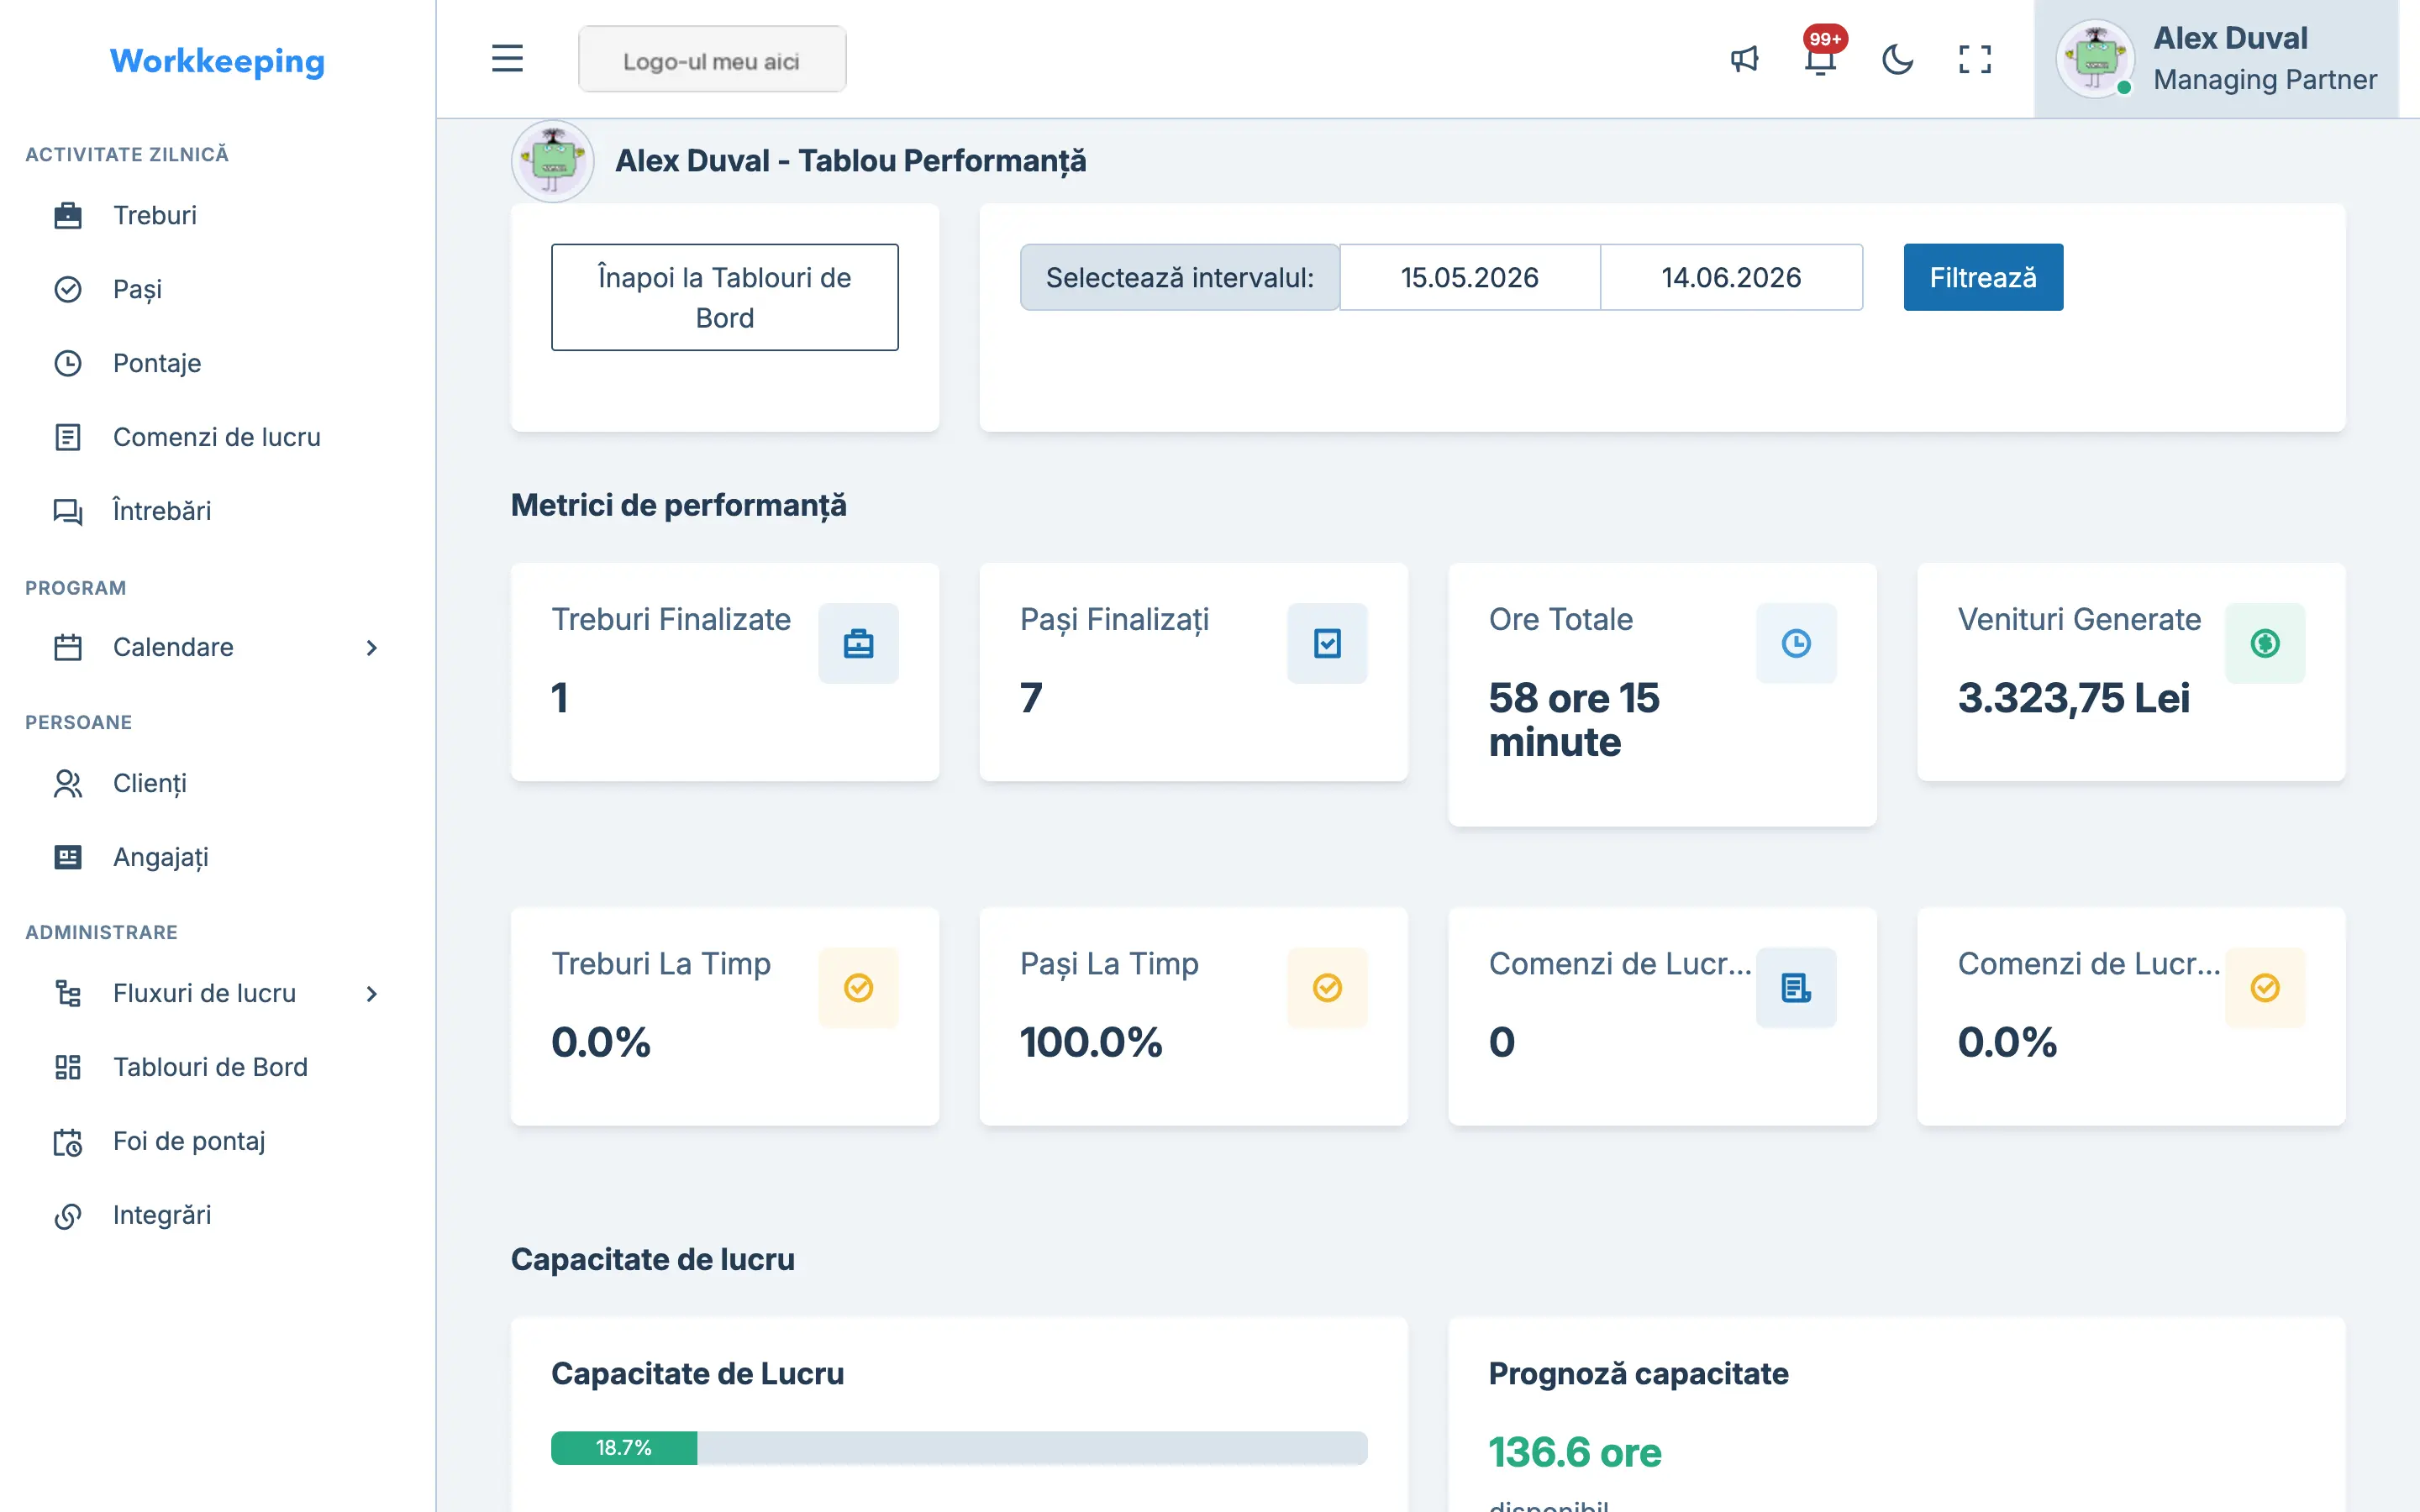2420x1512 pixels.
Task: Click the briefcase icon on Treburi Finalizate
Action: pyautogui.click(x=858, y=643)
